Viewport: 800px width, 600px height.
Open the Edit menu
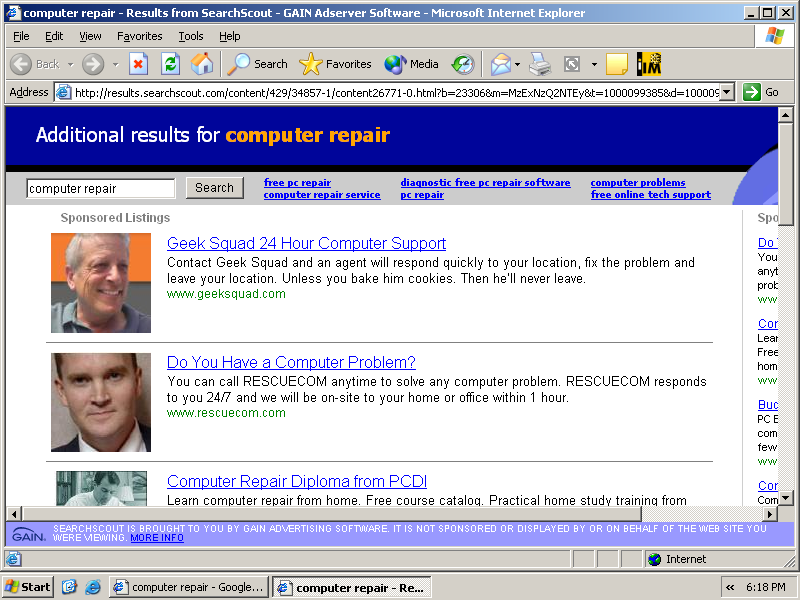coord(54,36)
